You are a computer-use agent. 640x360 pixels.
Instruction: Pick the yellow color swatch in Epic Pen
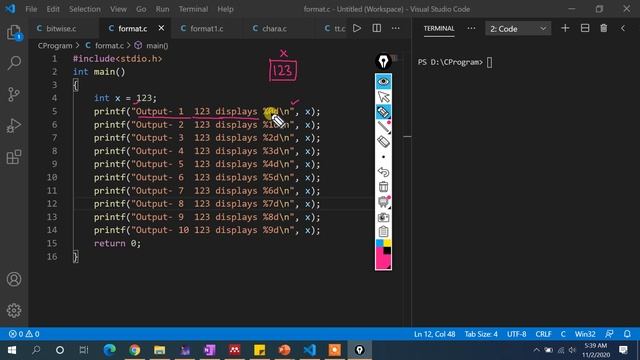coord(387,243)
